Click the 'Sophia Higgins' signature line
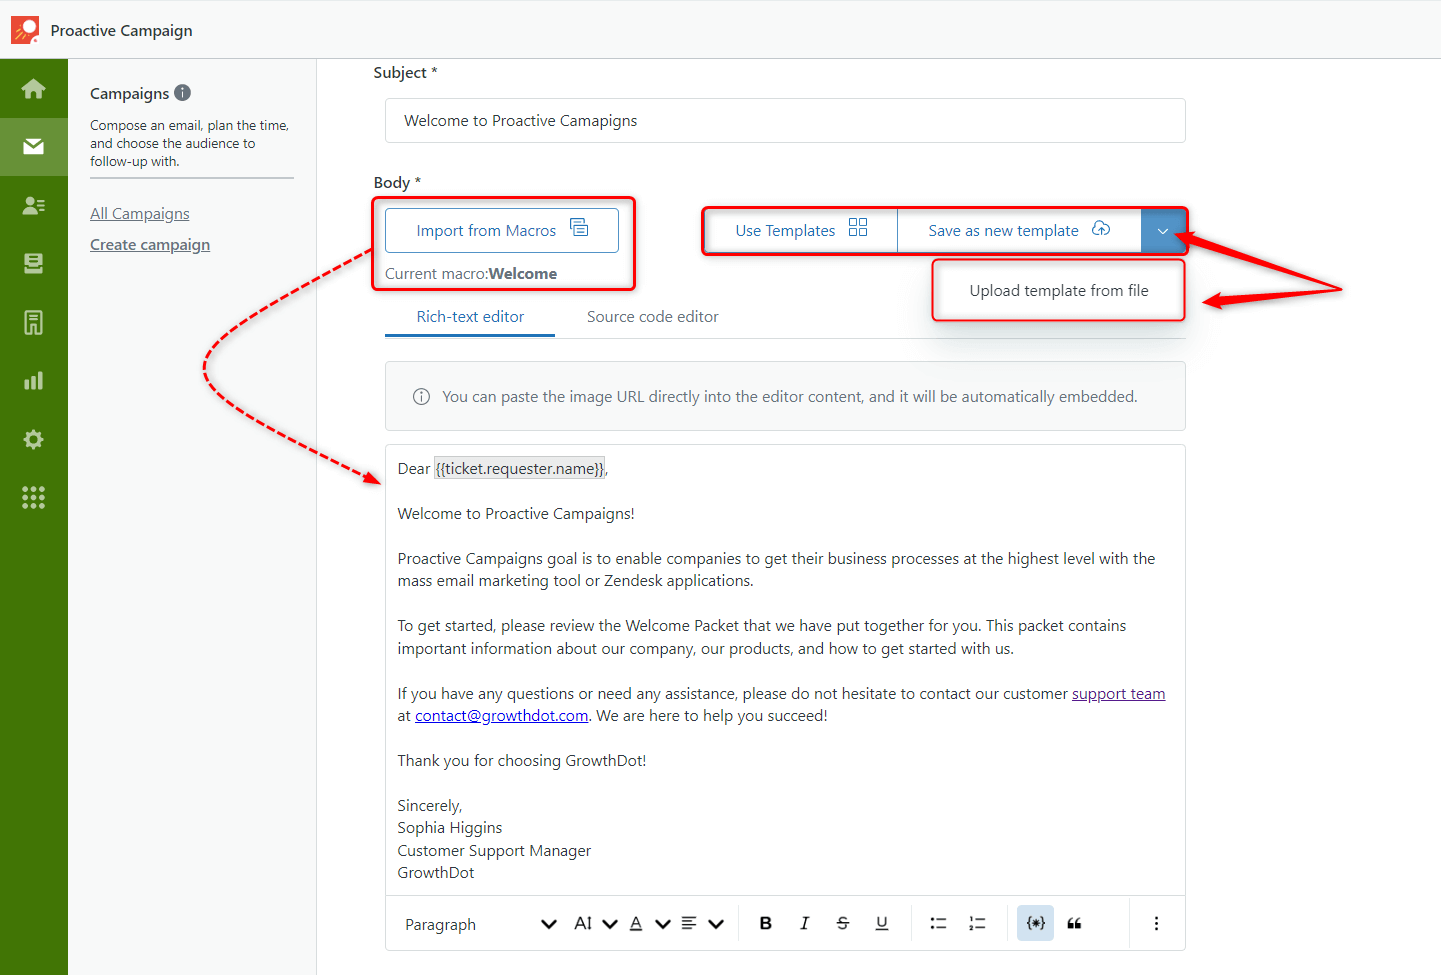 (x=450, y=828)
